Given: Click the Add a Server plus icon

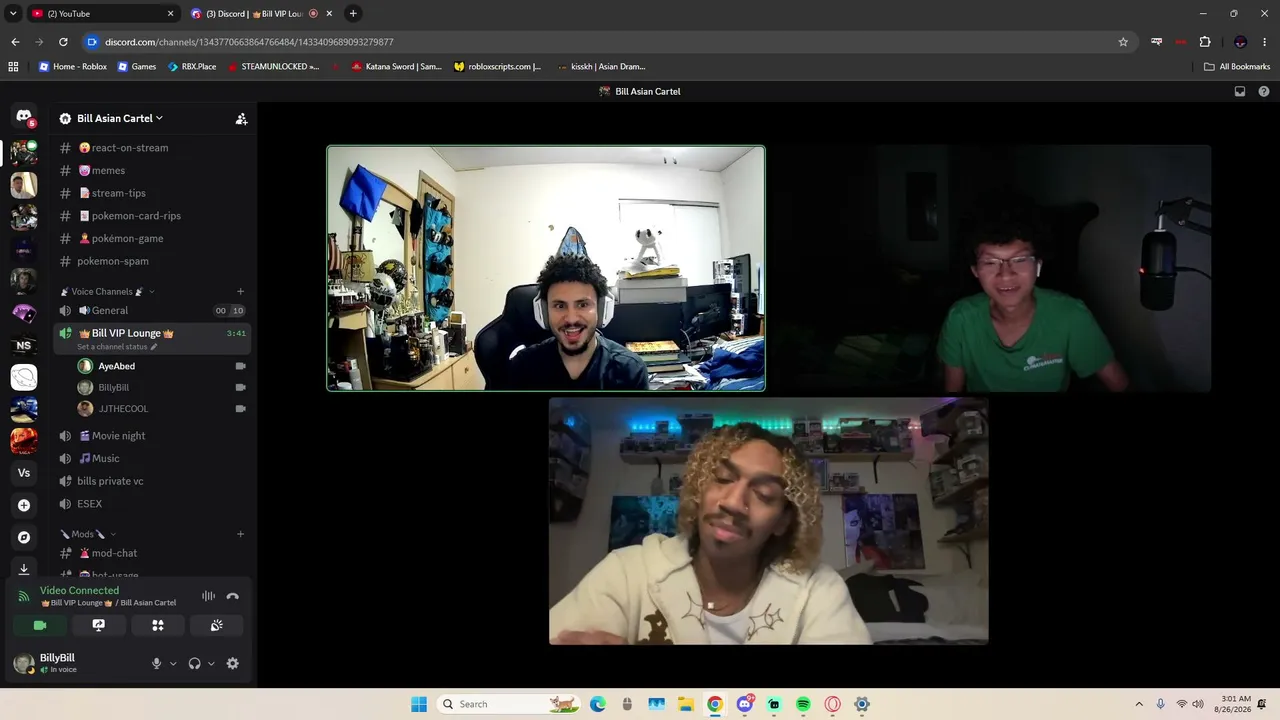Looking at the screenshot, I should pyautogui.click(x=24, y=505).
